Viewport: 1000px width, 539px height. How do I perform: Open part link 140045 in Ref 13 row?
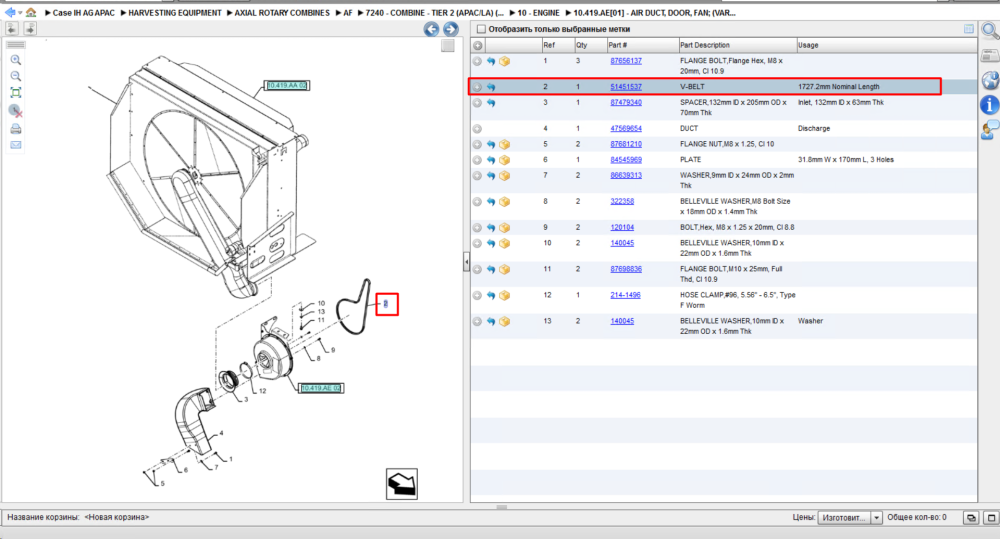(x=622, y=321)
